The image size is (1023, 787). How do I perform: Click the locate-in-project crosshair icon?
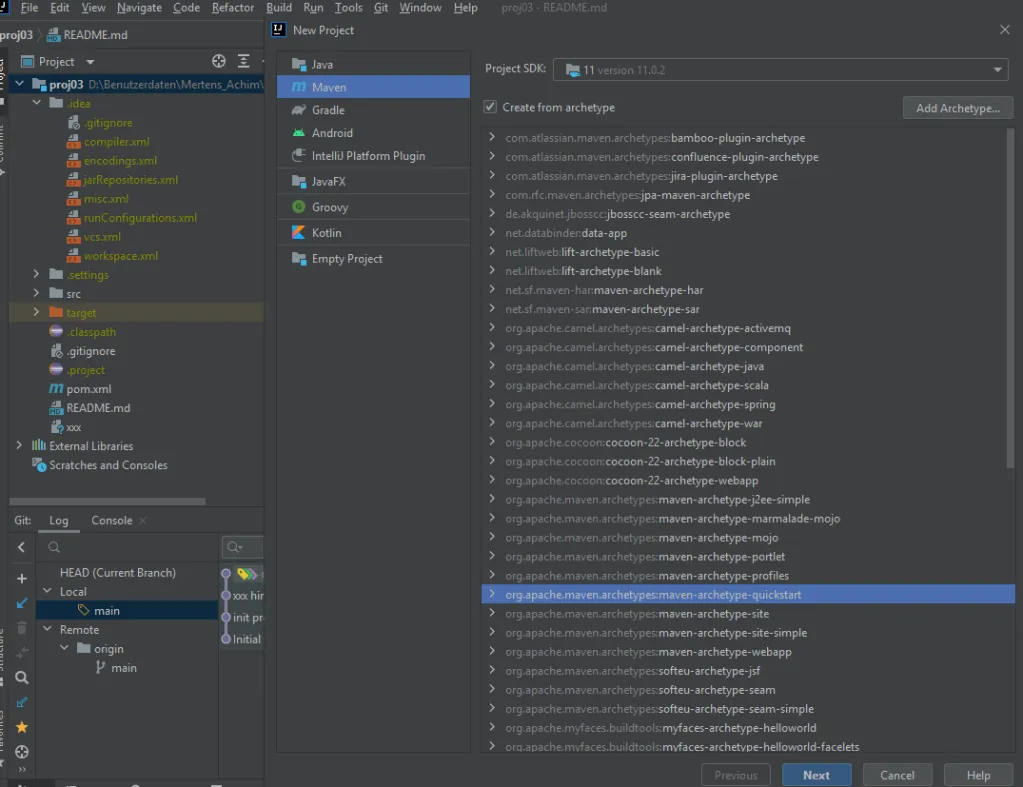219,61
